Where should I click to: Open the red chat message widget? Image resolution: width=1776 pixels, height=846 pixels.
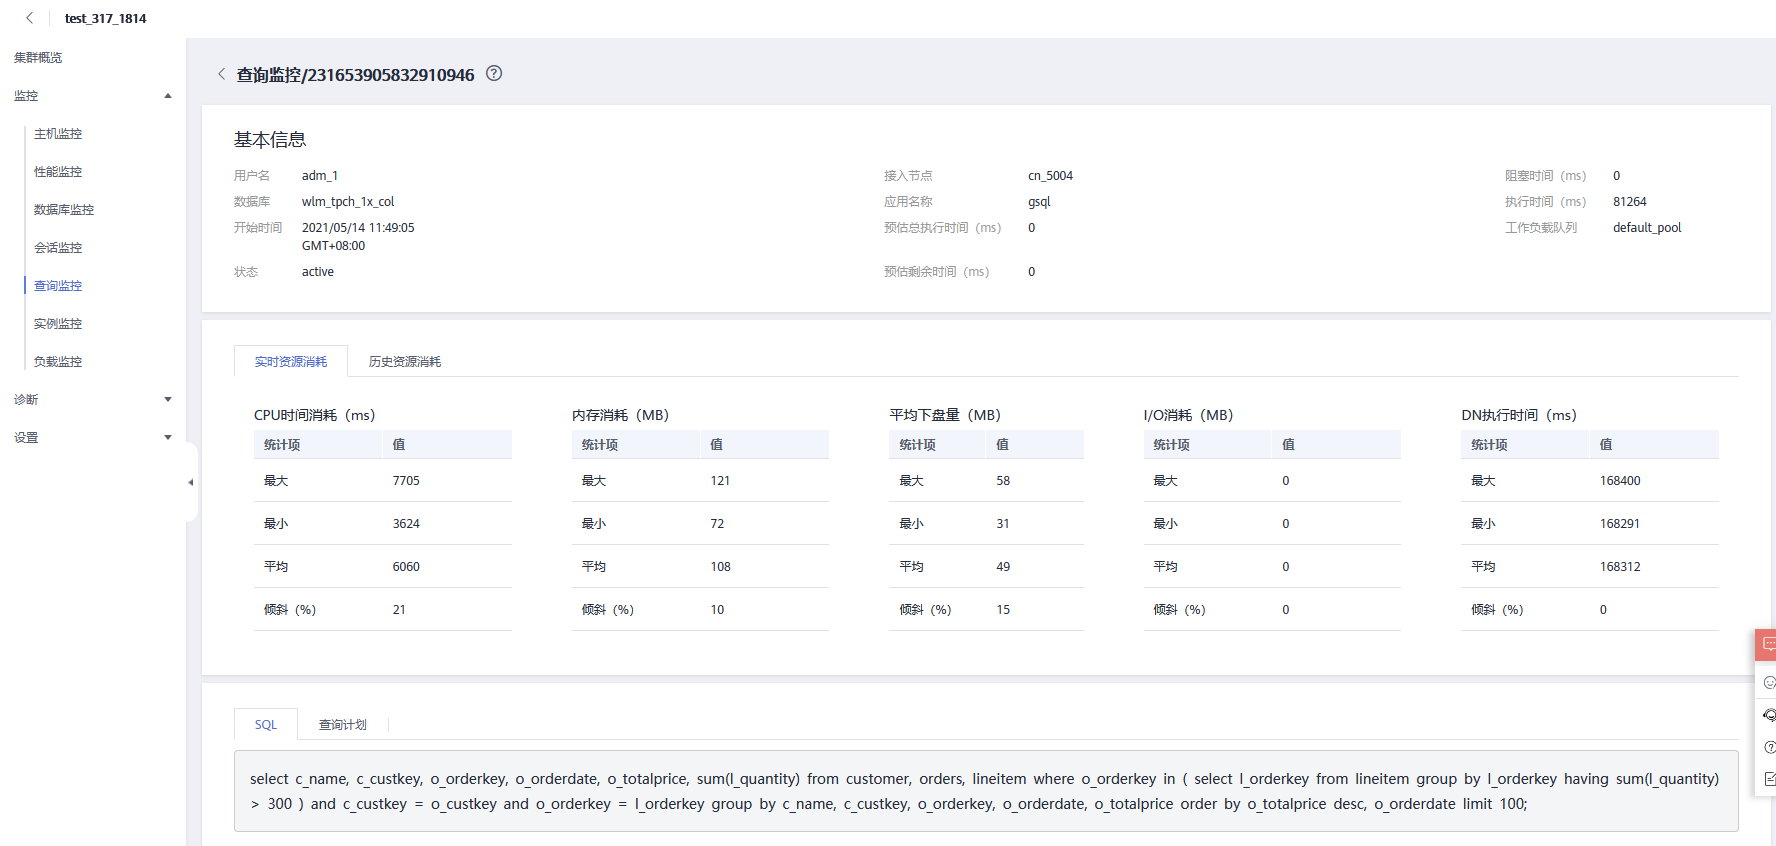pyautogui.click(x=1767, y=645)
